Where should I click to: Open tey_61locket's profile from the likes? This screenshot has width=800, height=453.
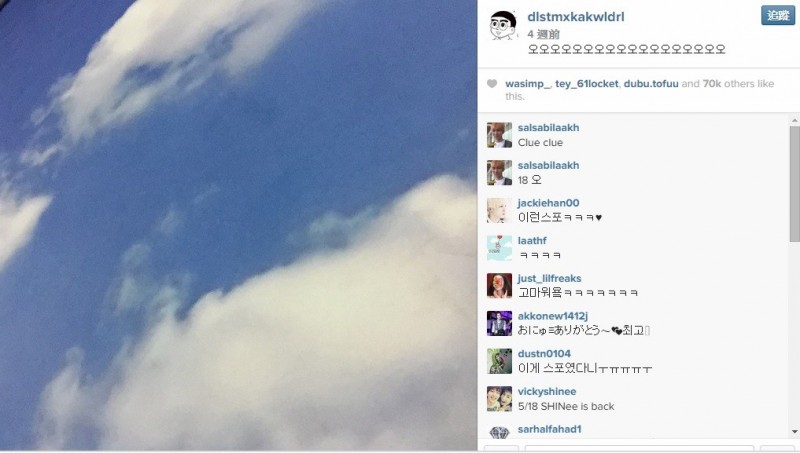(x=587, y=84)
